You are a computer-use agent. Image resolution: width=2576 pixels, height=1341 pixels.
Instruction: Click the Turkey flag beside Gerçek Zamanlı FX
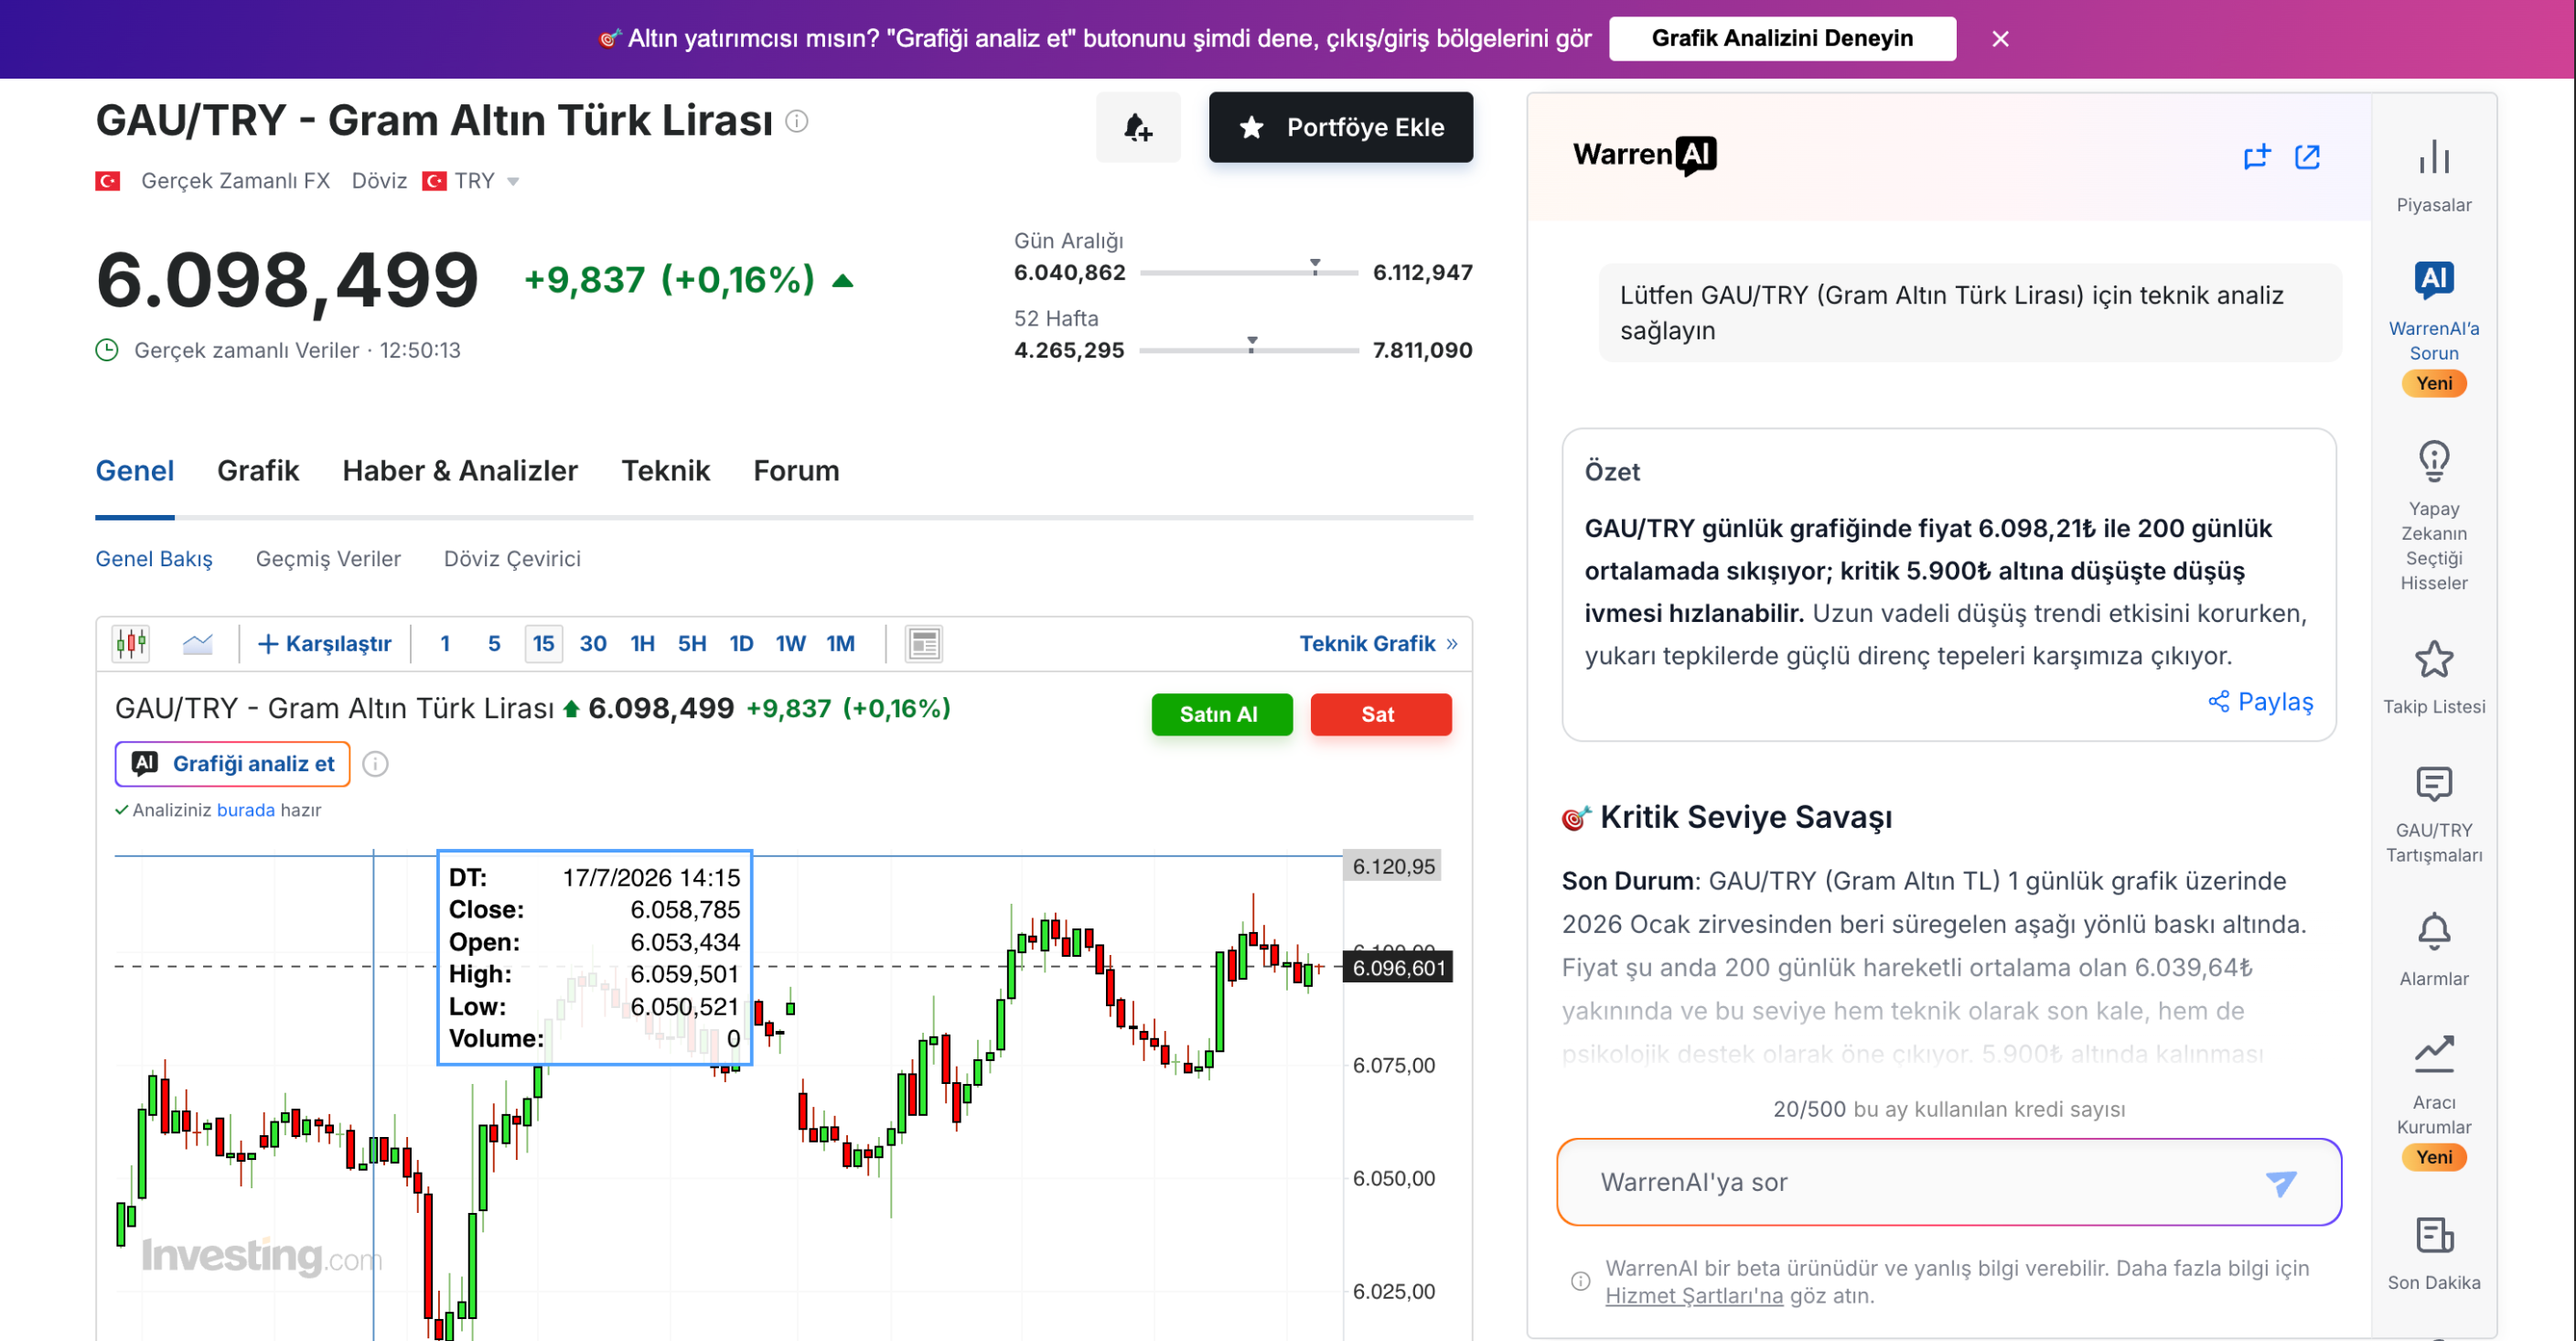coord(107,181)
